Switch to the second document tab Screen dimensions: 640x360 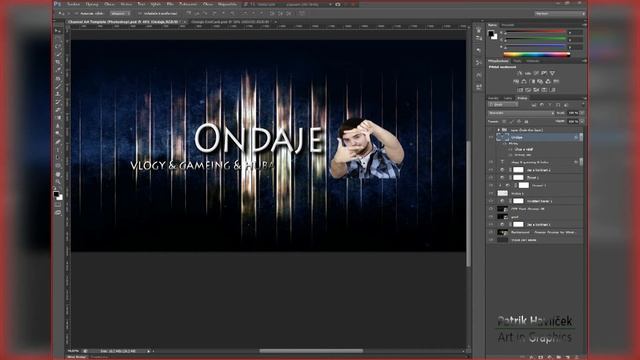230,22
